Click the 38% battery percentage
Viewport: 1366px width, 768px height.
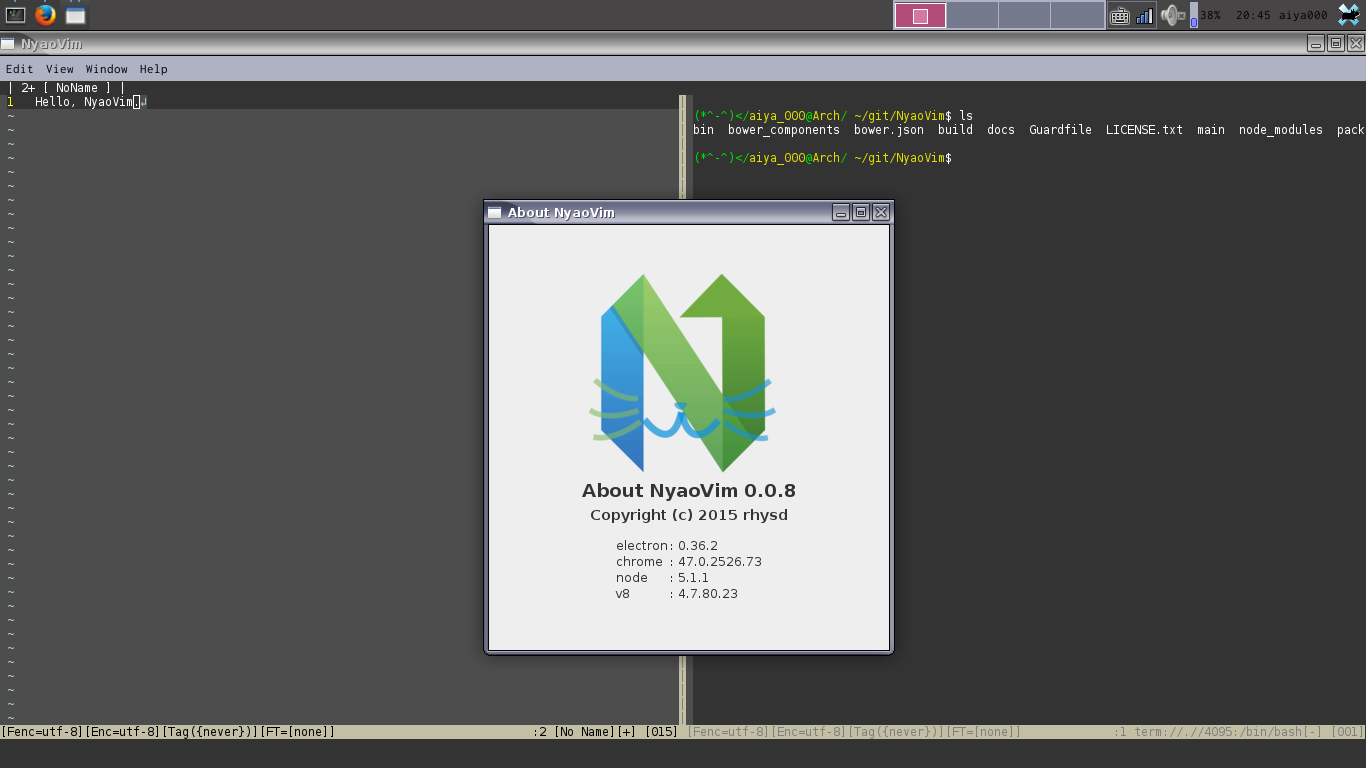coord(1210,15)
